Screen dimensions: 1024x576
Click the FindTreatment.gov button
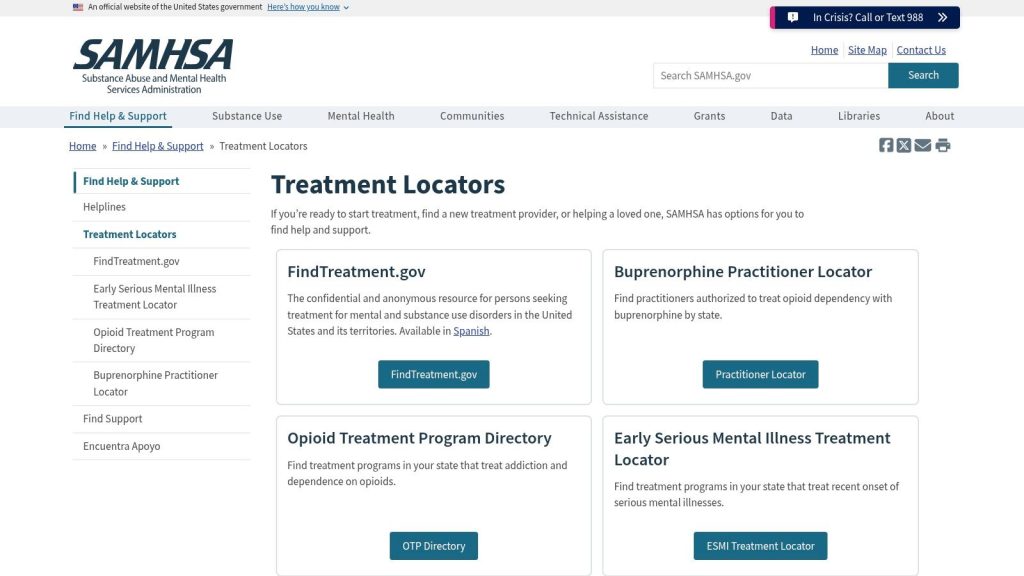(434, 374)
